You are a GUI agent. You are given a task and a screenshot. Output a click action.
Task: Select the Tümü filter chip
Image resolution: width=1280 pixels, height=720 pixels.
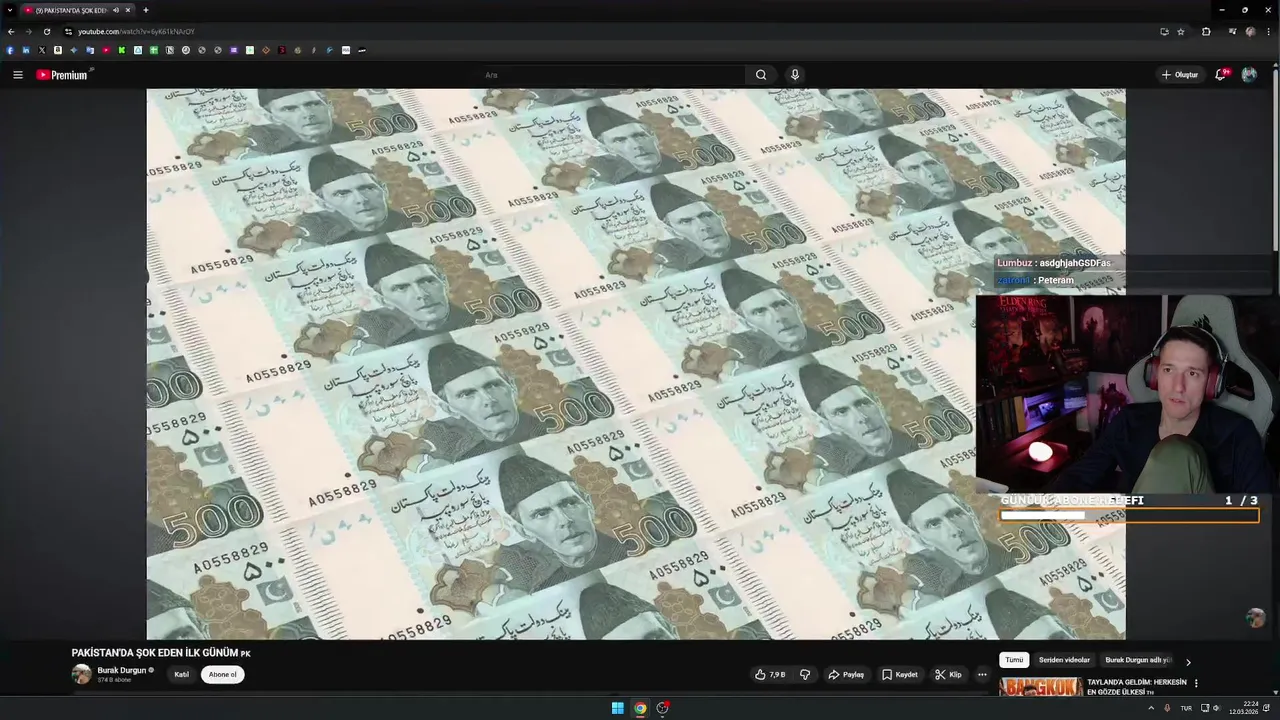pyautogui.click(x=1014, y=660)
